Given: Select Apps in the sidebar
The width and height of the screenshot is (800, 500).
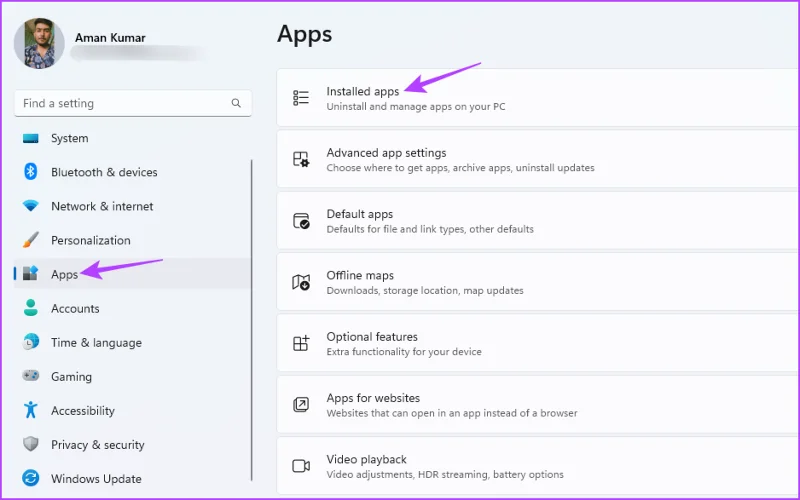Looking at the screenshot, I should [x=133, y=274].
